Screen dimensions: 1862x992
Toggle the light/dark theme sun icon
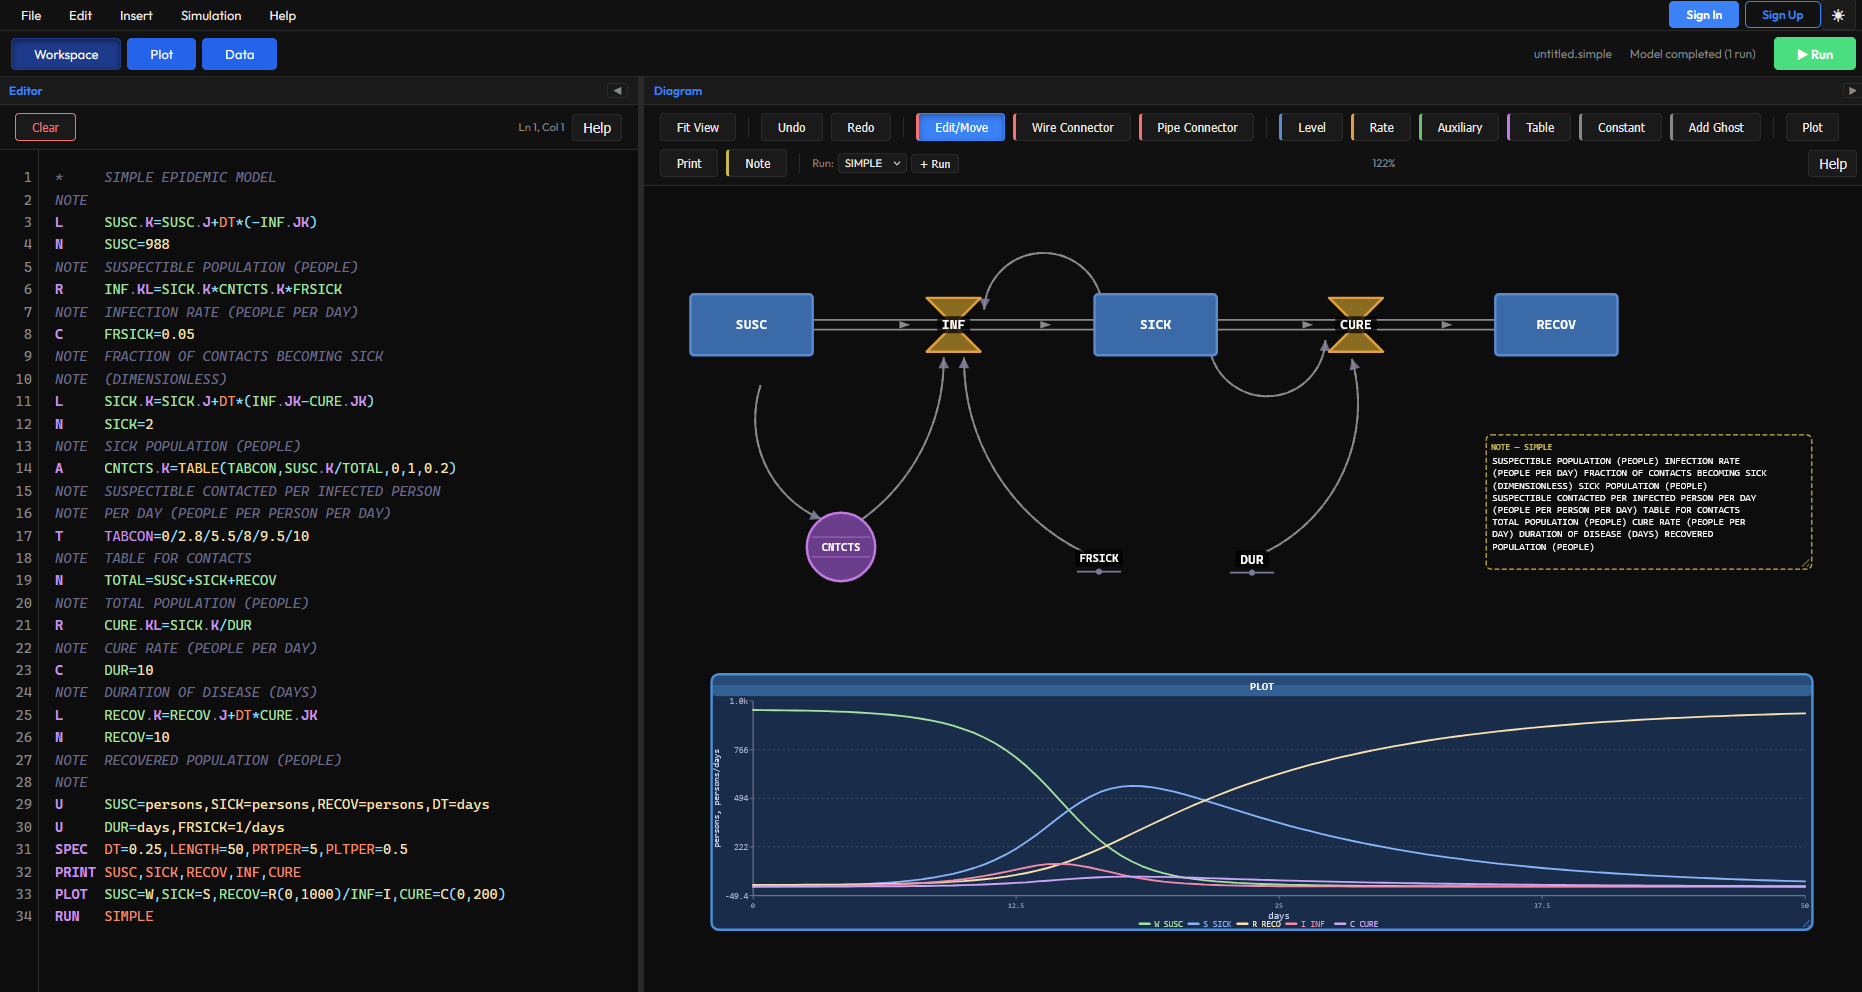pos(1838,15)
